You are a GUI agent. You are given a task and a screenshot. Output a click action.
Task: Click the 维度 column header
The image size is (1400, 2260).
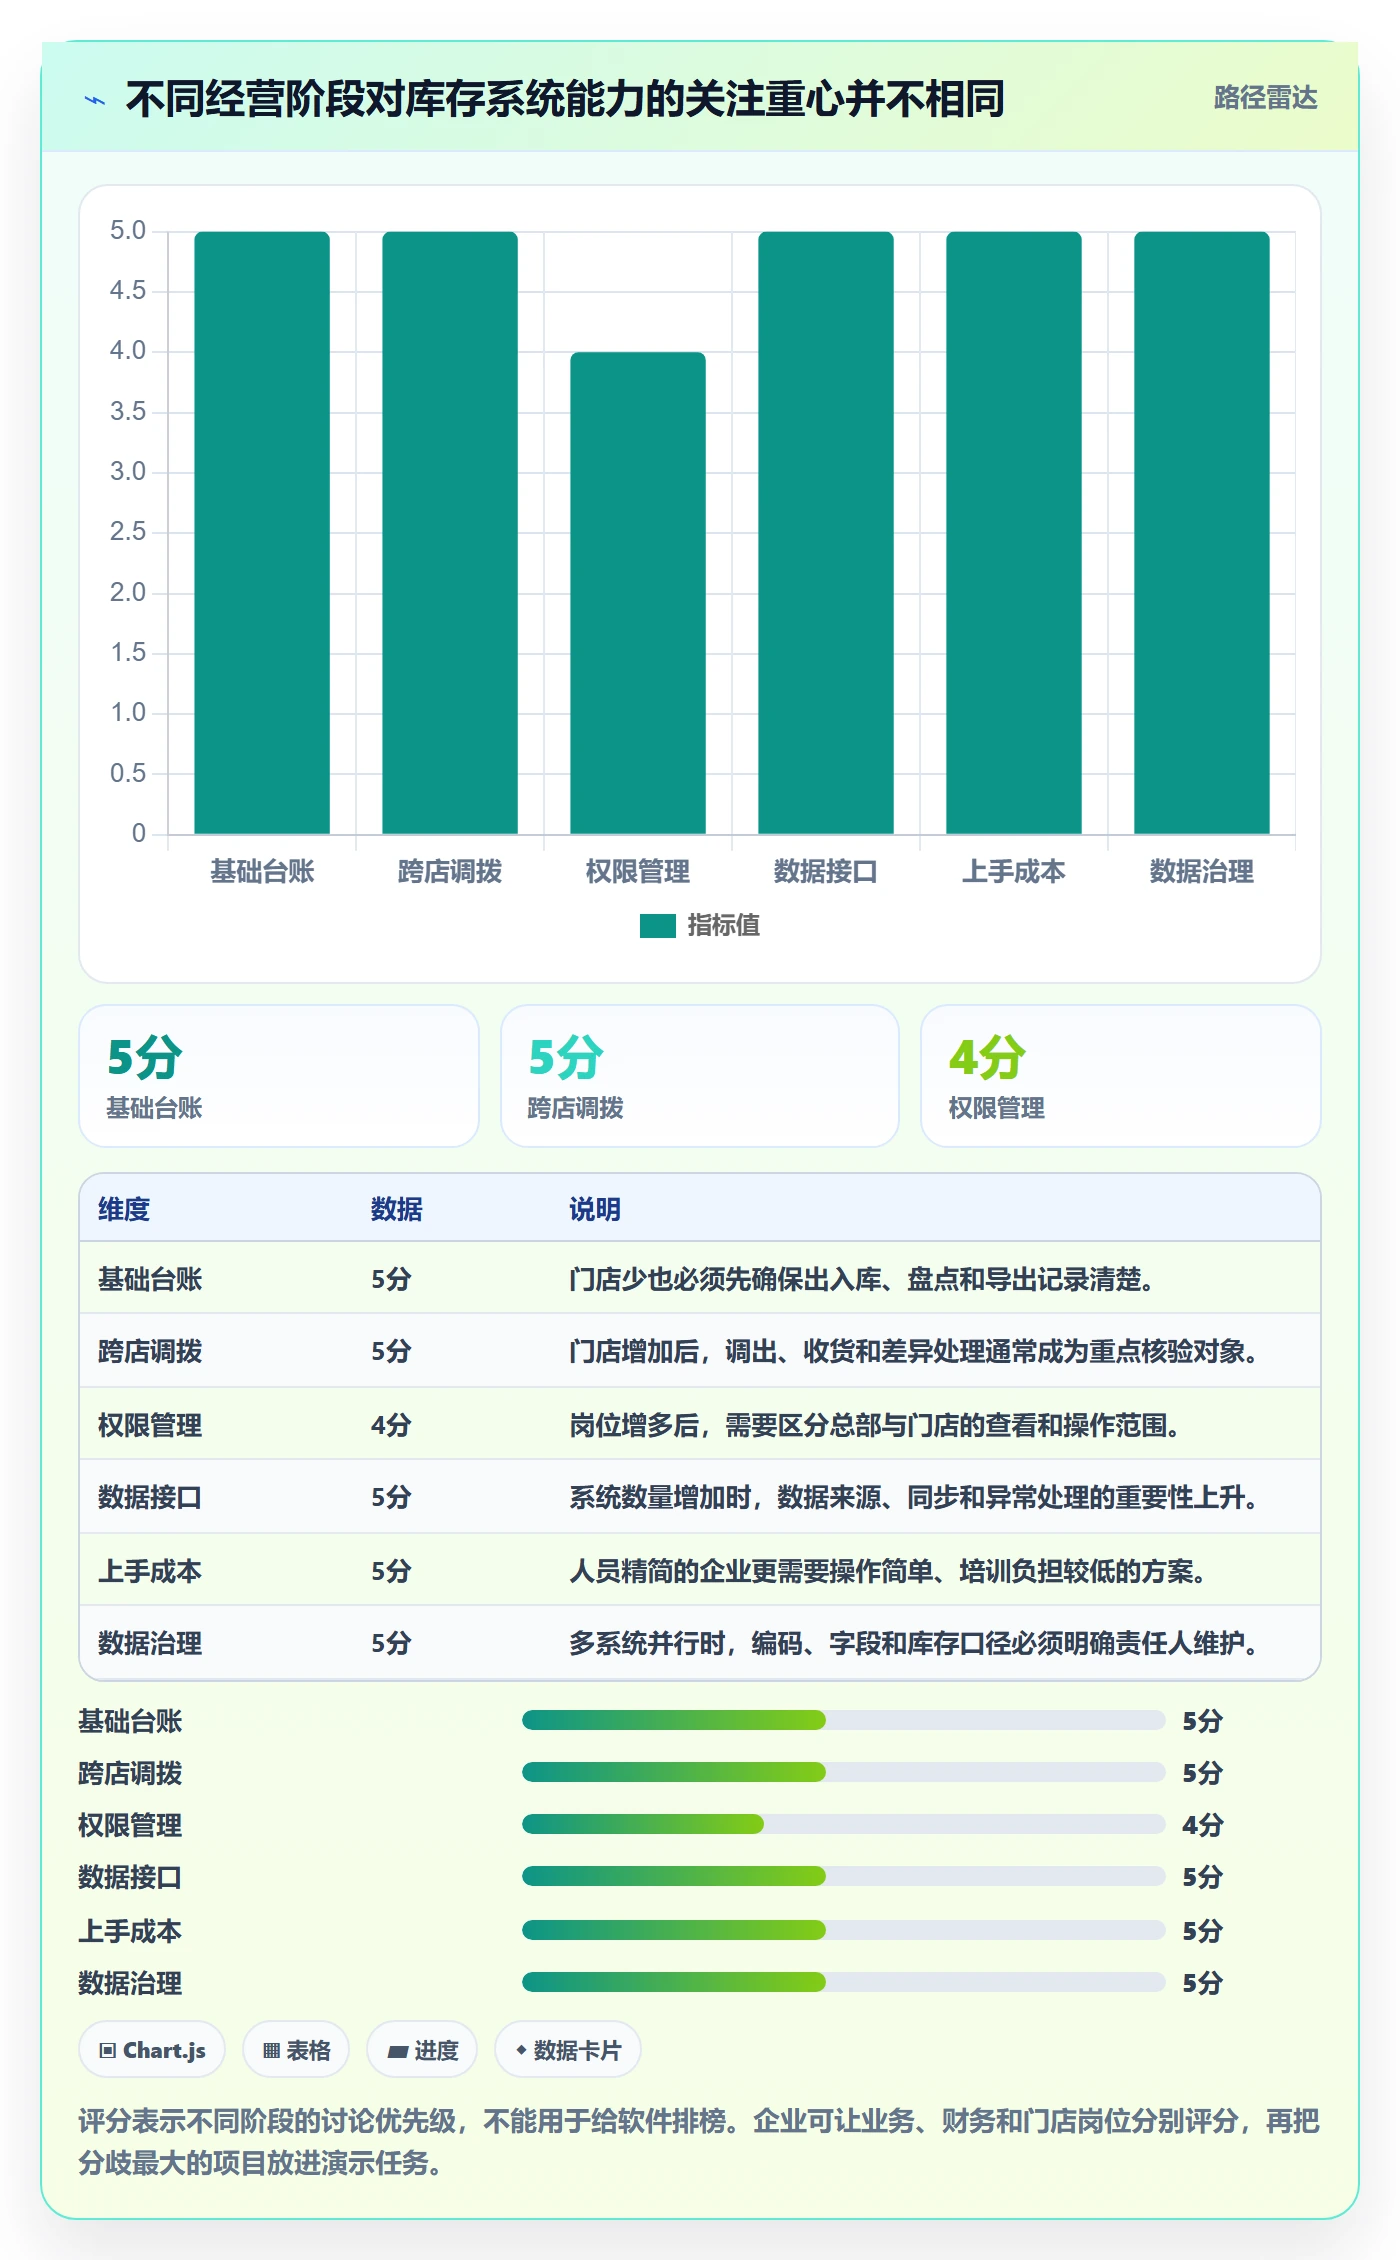[x=124, y=1209]
